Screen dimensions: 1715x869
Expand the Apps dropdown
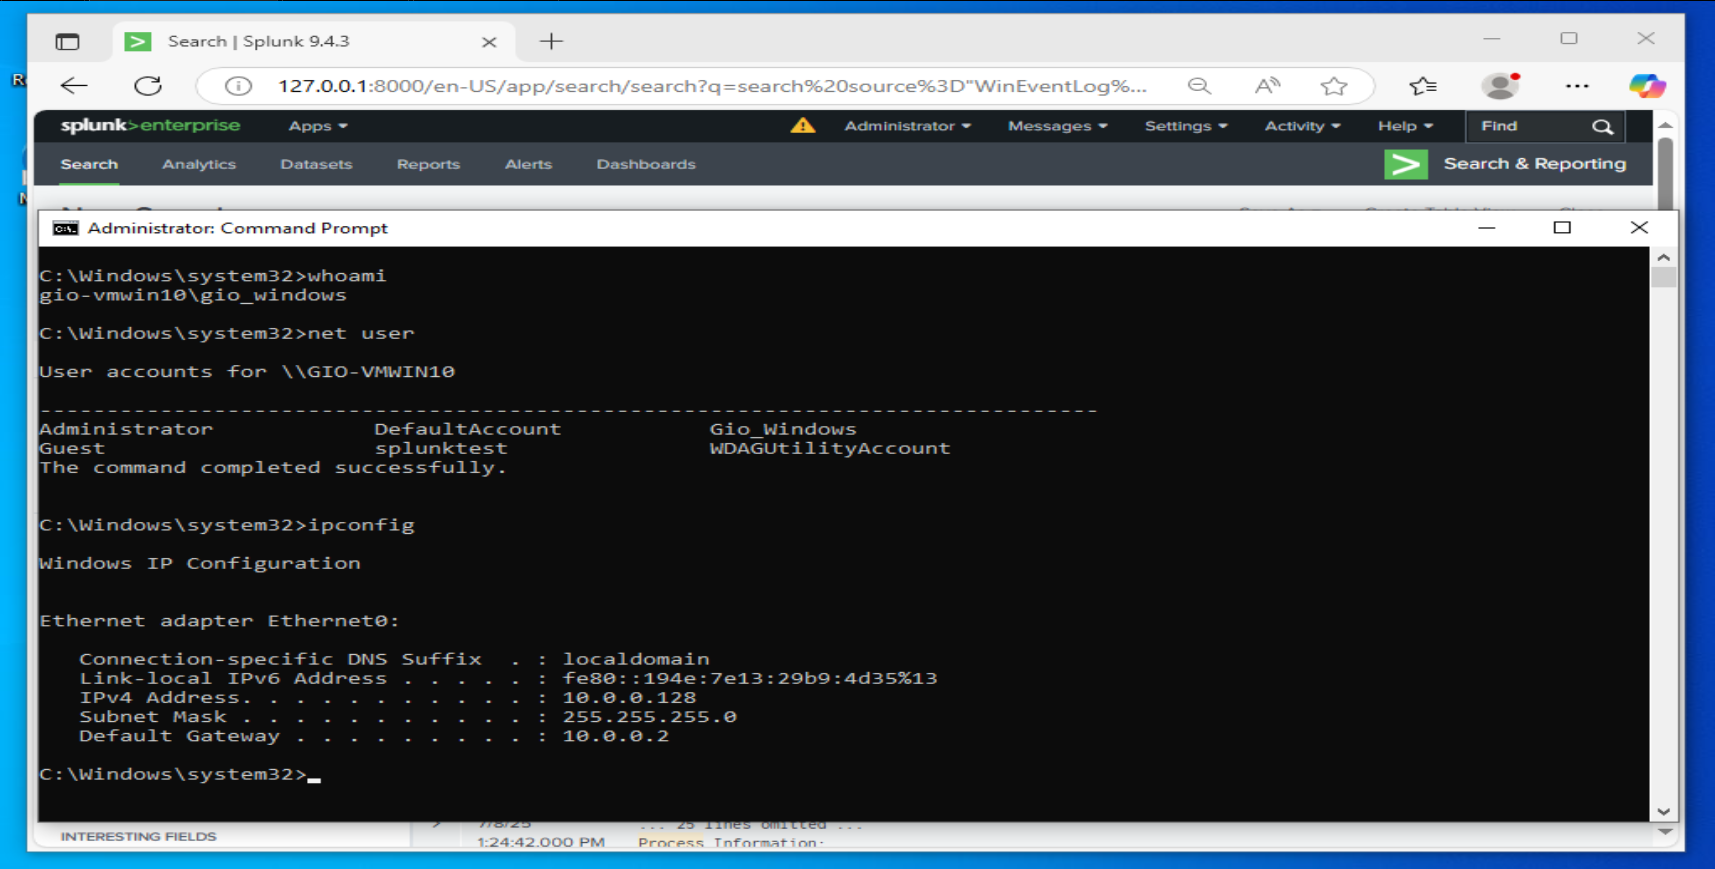318,126
